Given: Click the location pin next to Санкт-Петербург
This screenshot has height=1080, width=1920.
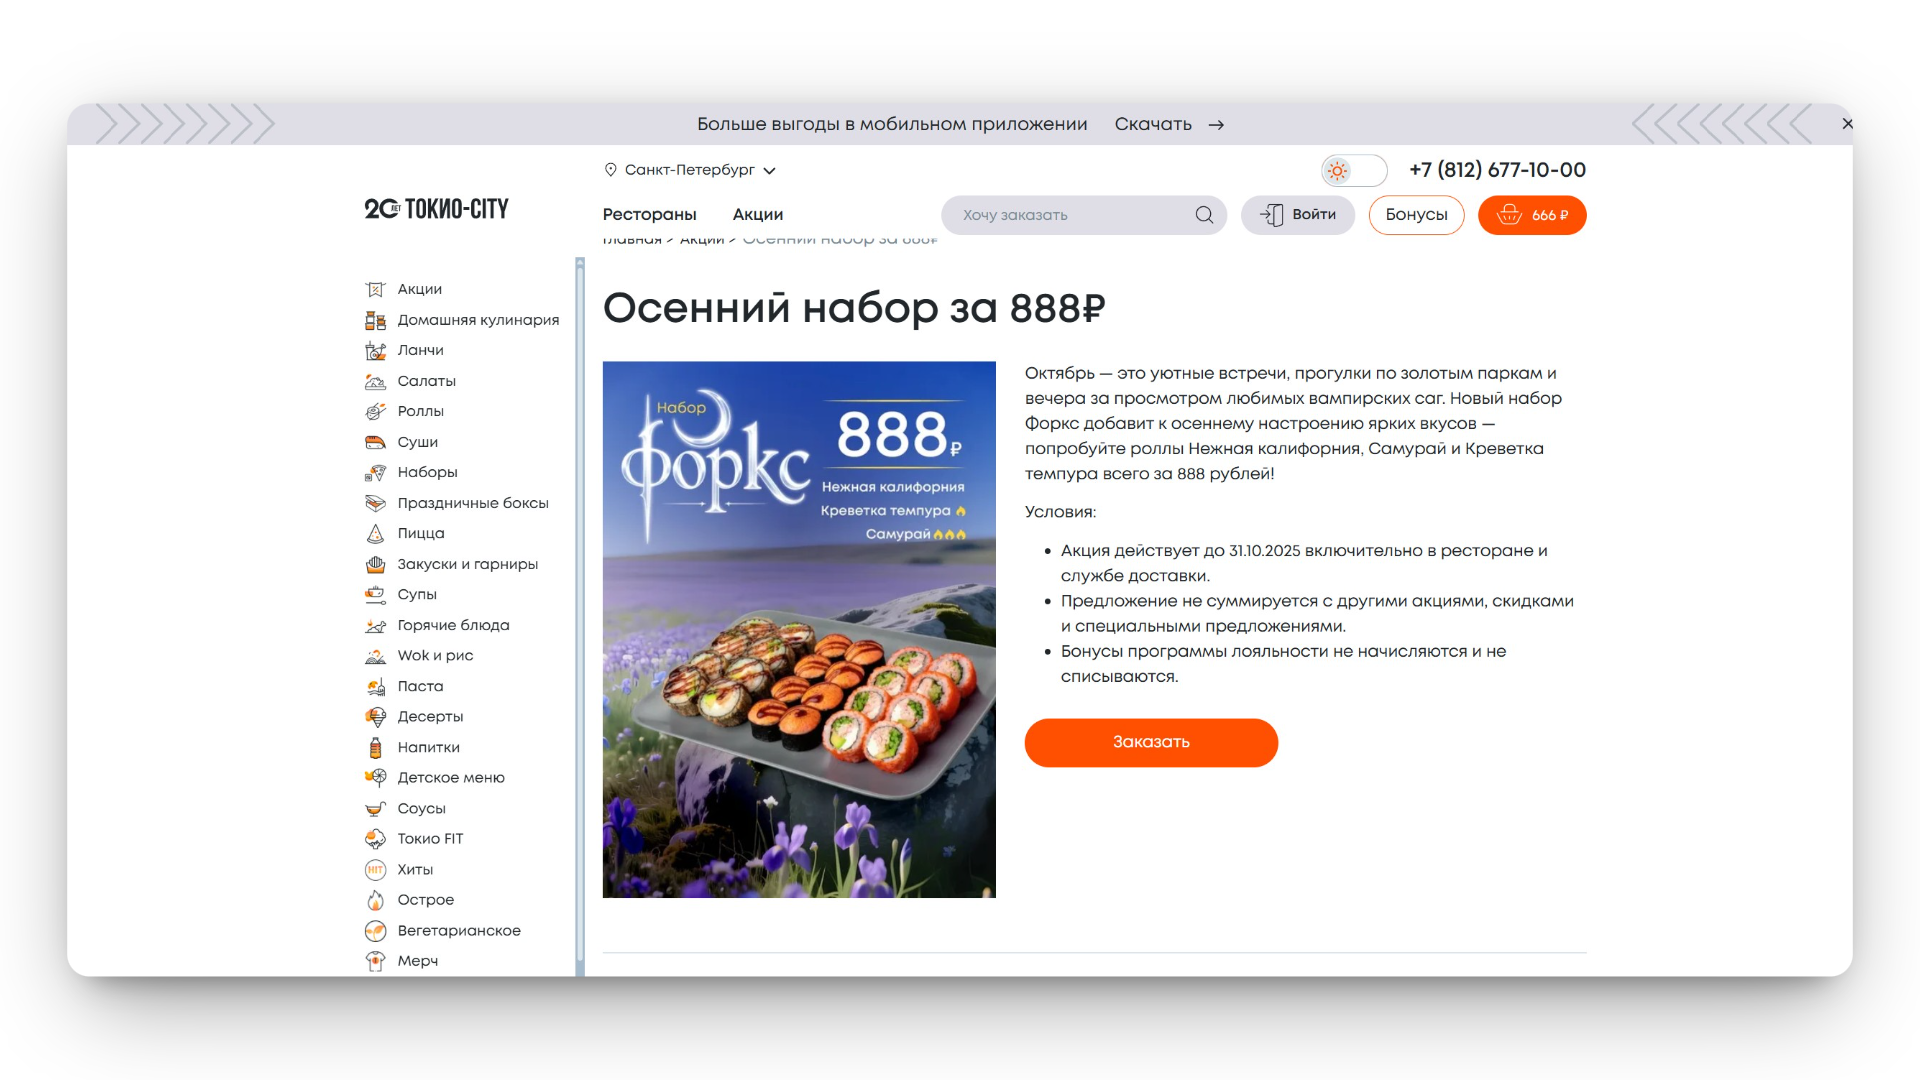Looking at the screenshot, I should tap(611, 170).
